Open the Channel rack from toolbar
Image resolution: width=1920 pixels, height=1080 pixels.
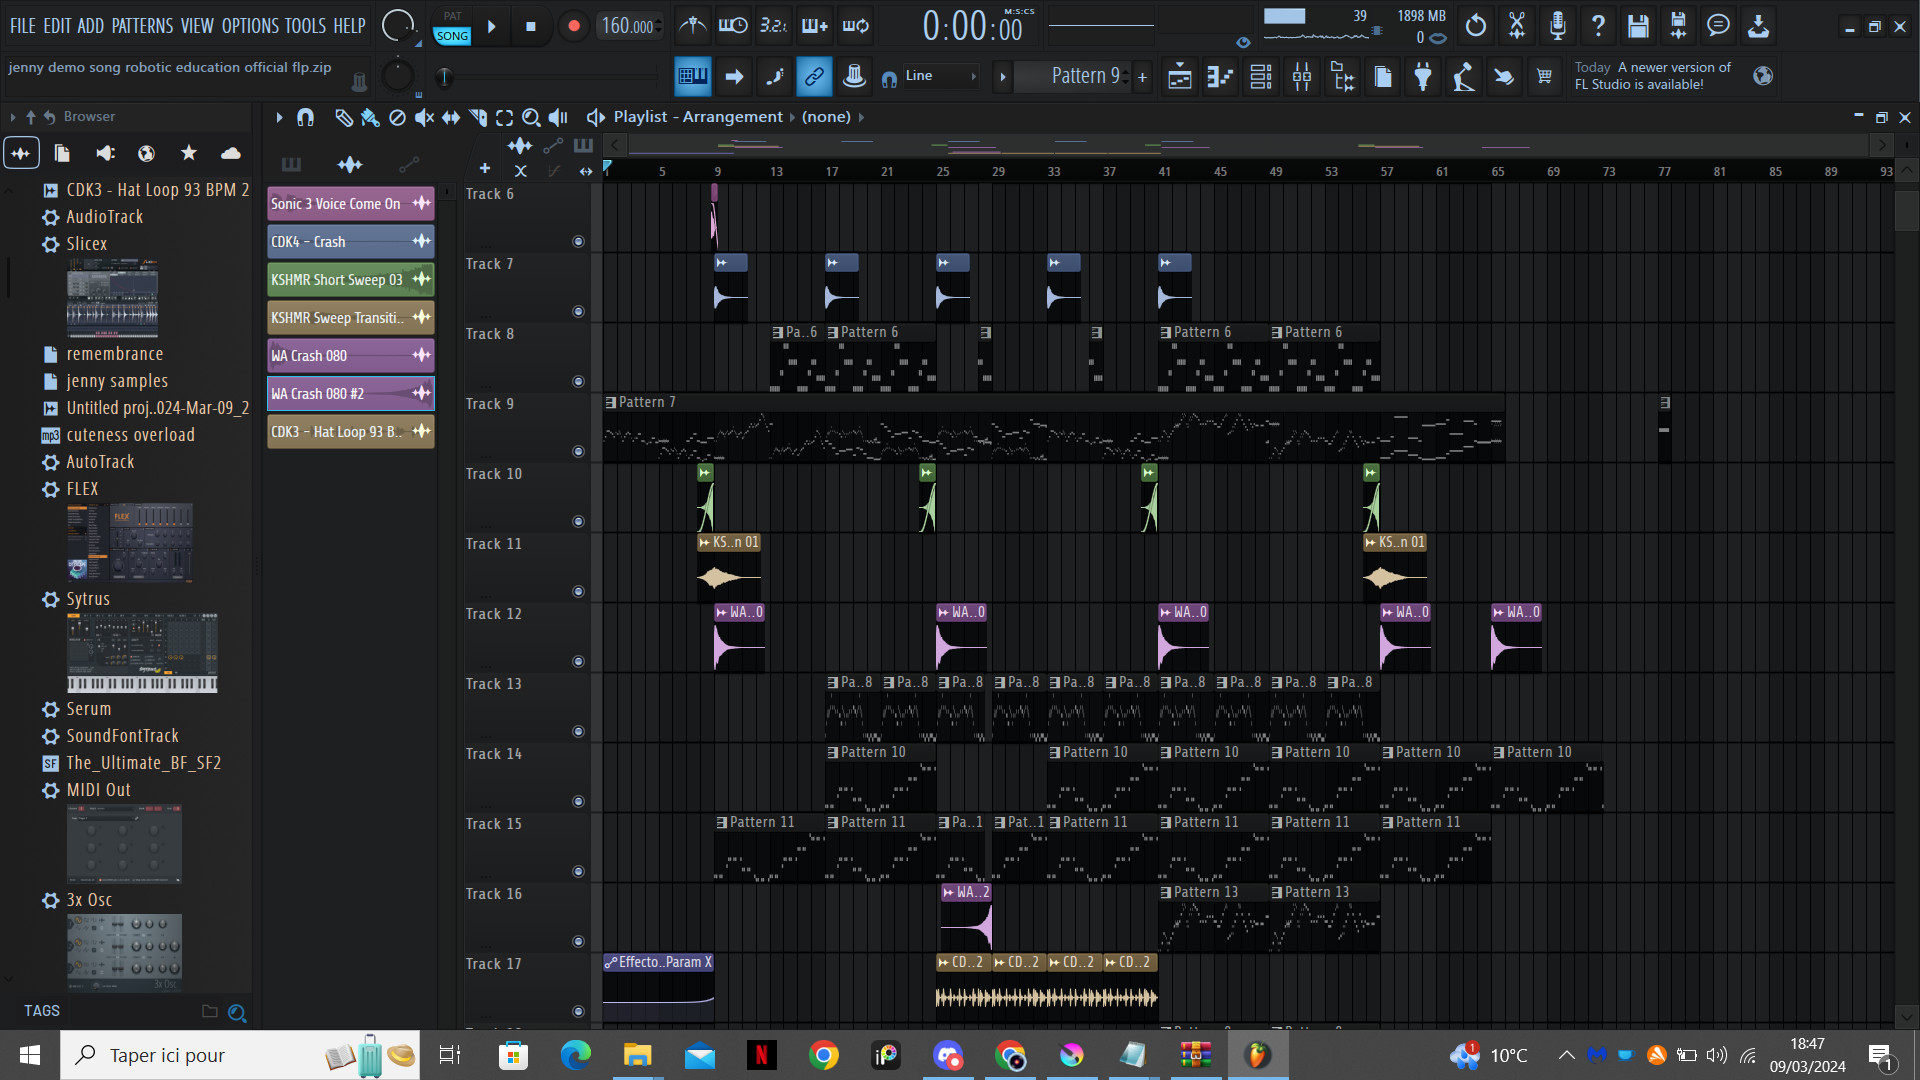click(x=1261, y=76)
